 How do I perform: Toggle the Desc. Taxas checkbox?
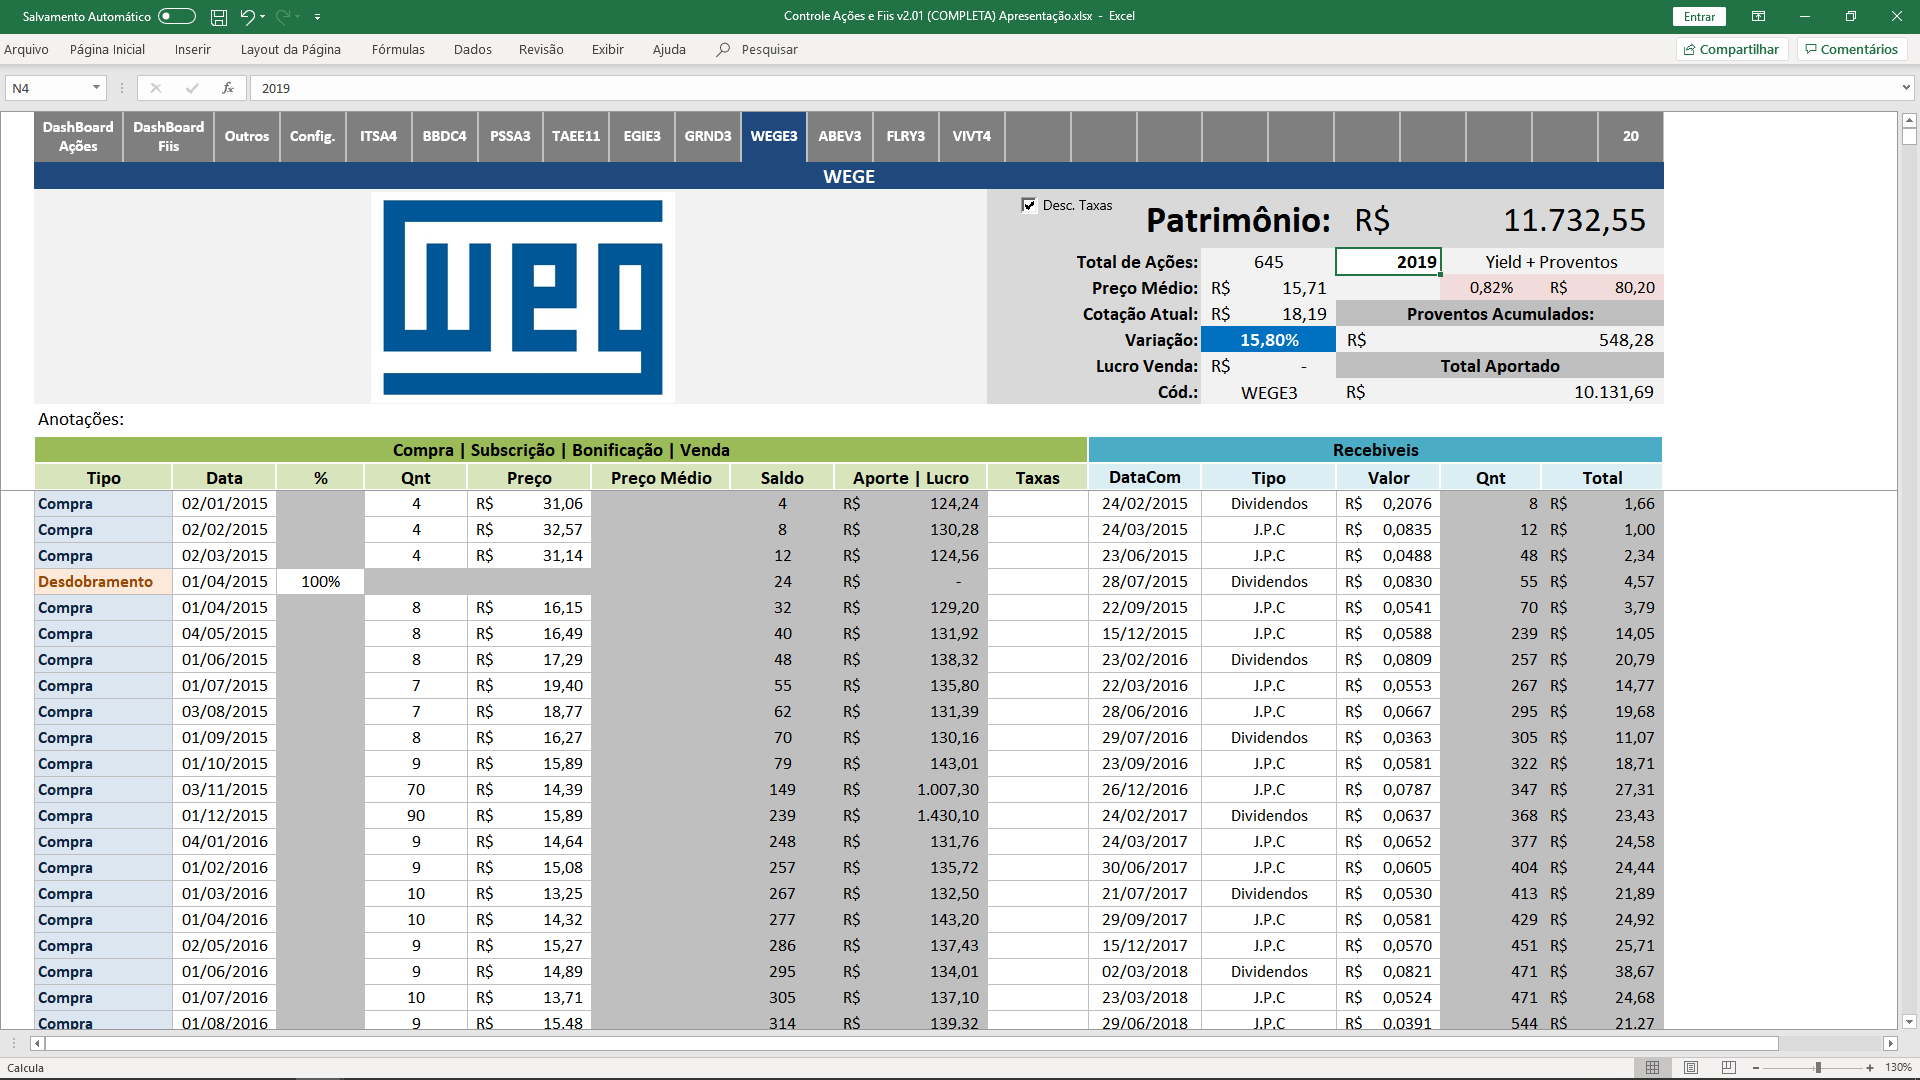[1029, 205]
